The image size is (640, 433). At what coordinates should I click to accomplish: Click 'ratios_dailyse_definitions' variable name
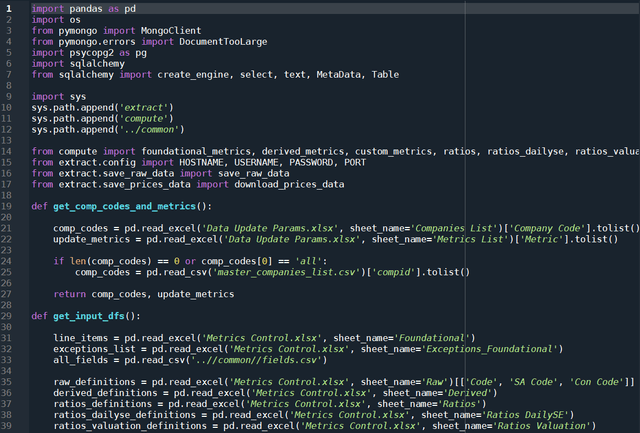[x=124, y=415]
